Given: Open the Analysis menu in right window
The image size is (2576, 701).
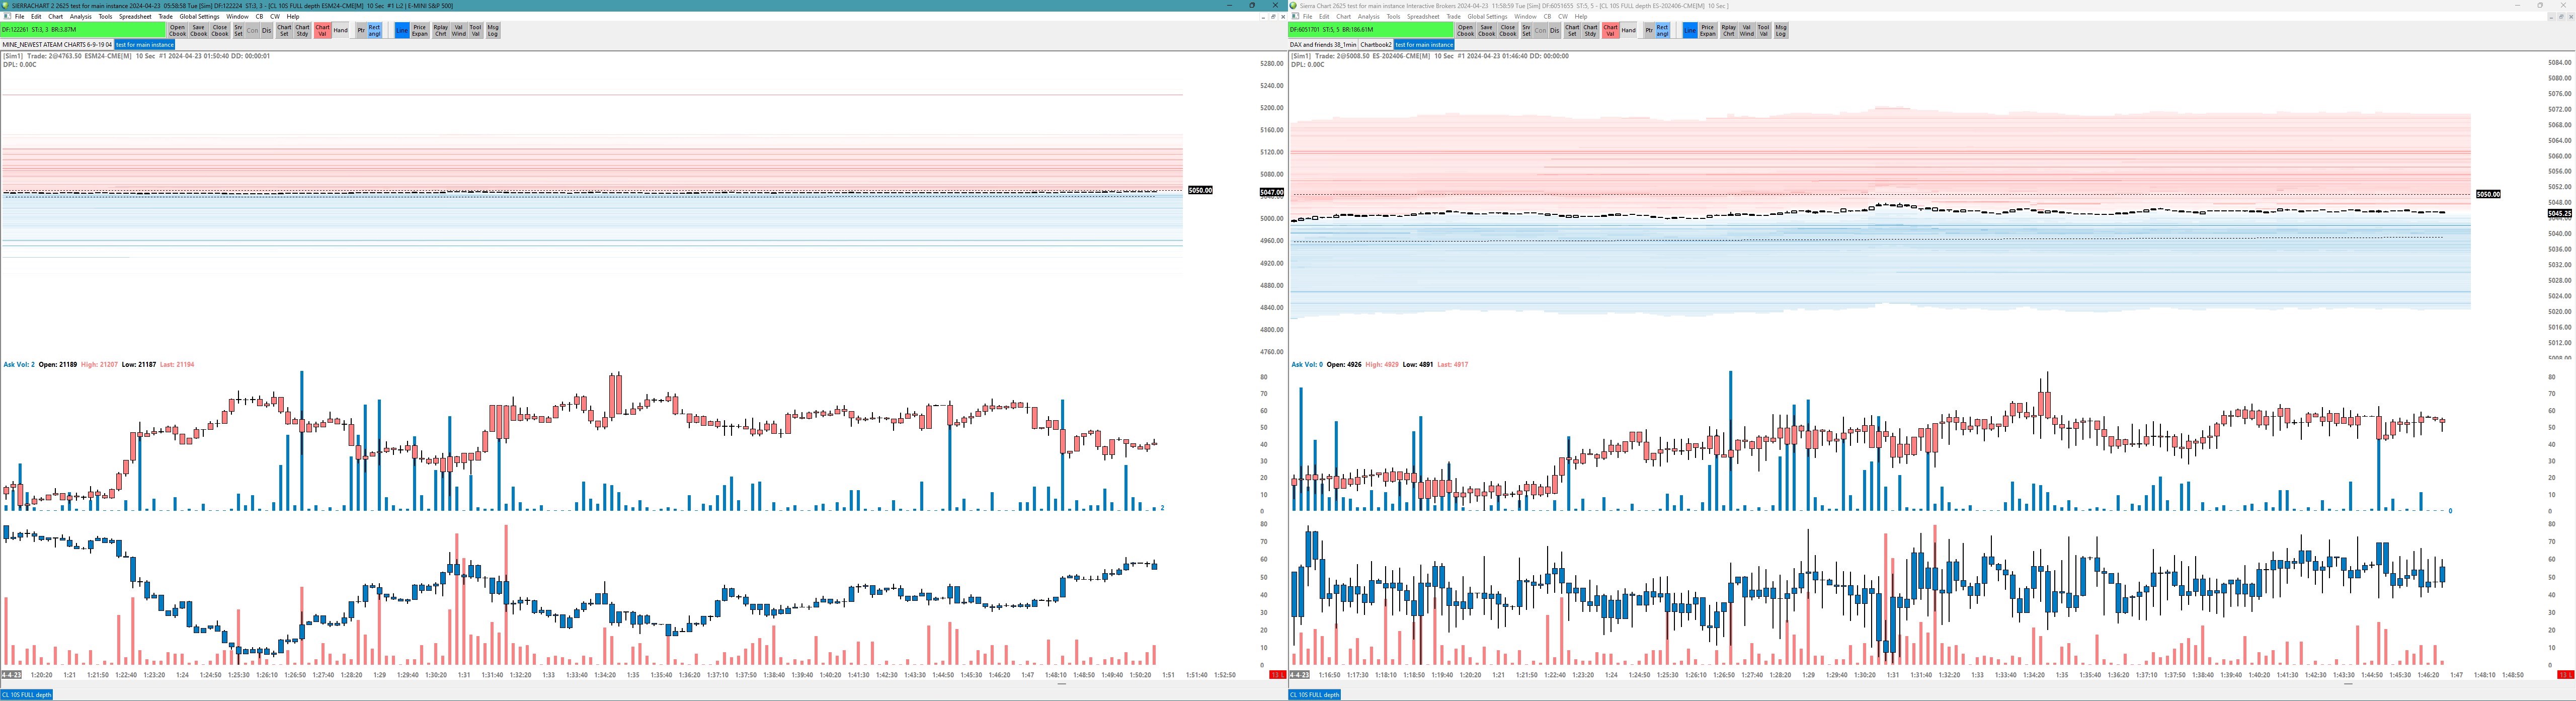Looking at the screenshot, I should point(1368,17).
